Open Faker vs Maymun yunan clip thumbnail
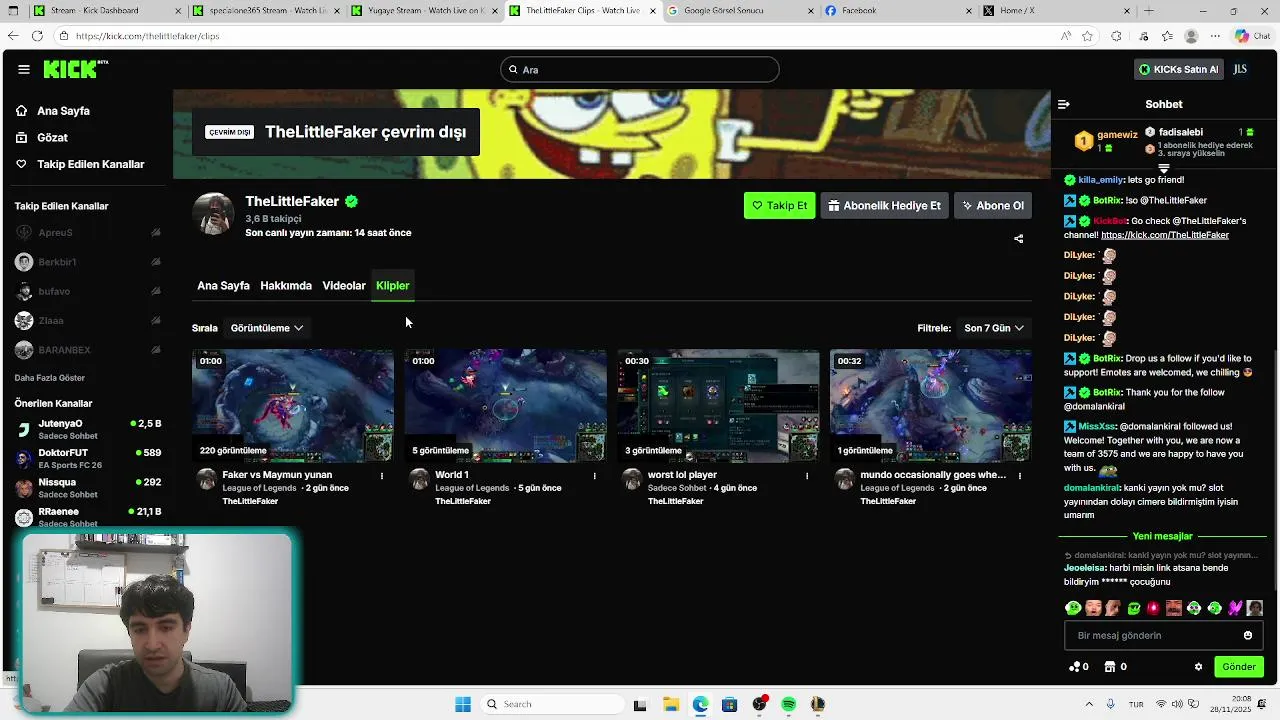The height and width of the screenshot is (720, 1280). [x=293, y=405]
